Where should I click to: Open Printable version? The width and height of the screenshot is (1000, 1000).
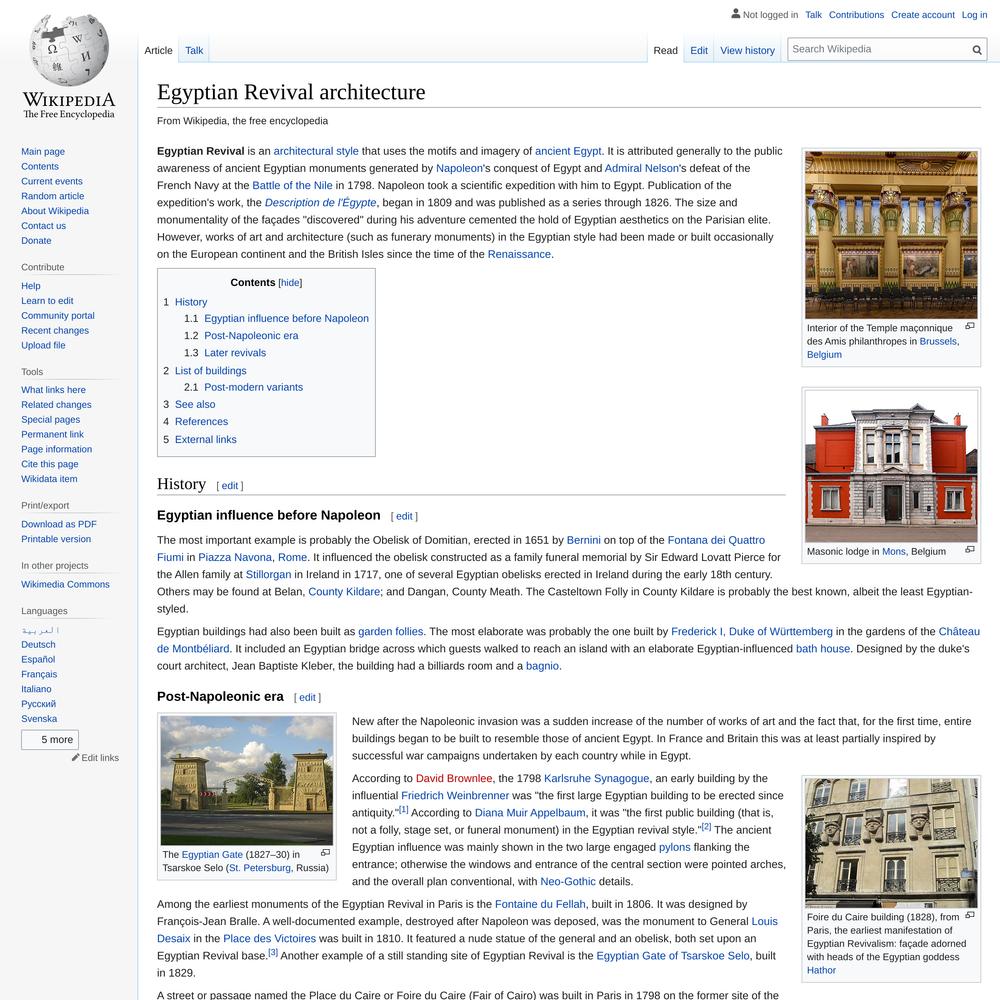tap(56, 539)
